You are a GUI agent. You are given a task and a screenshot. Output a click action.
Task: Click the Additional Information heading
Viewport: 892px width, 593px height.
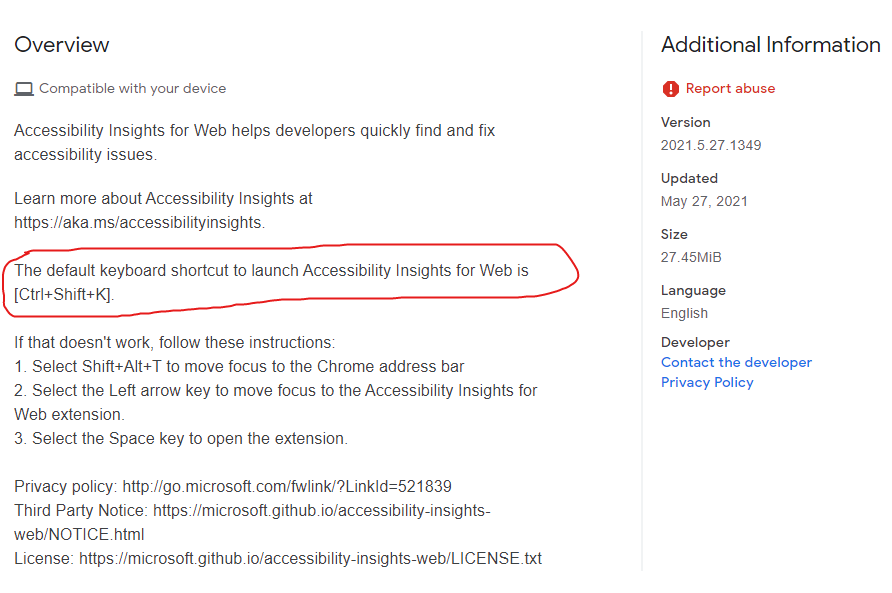click(x=770, y=45)
